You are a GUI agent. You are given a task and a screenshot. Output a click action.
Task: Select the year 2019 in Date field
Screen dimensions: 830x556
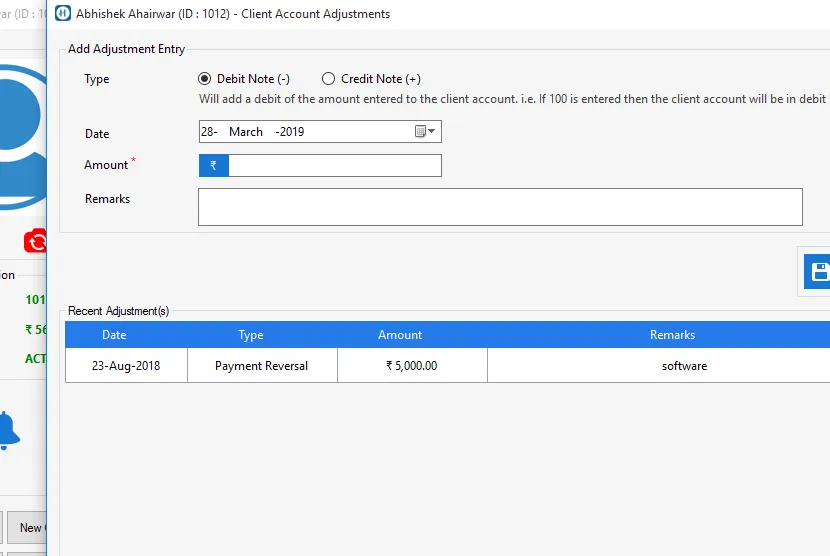coord(292,132)
